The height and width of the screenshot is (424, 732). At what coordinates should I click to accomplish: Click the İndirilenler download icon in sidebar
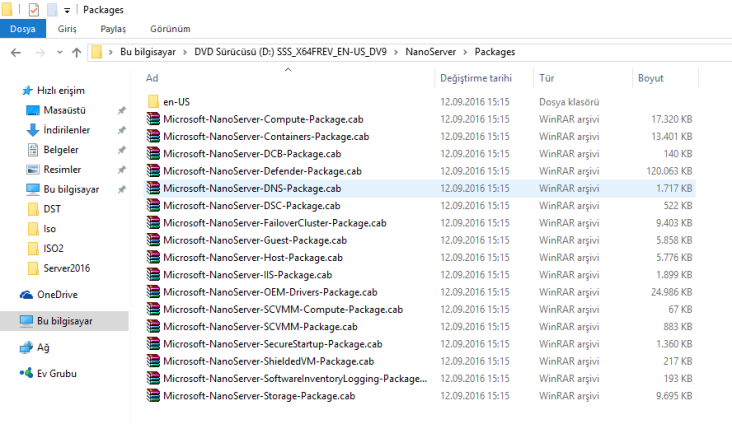33,130
